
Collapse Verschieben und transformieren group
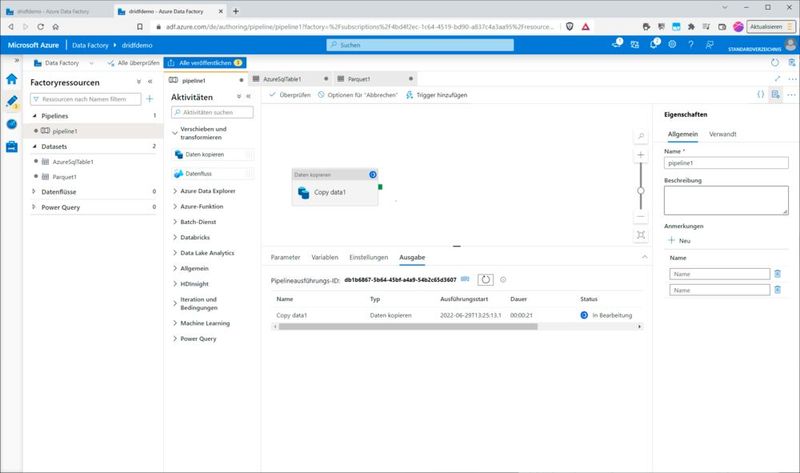175,133
